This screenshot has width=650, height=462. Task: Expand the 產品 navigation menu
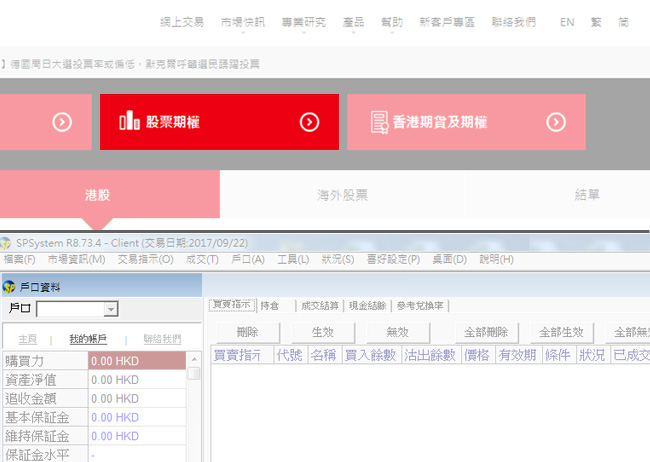pyautogui.click(x=353, y=22)
